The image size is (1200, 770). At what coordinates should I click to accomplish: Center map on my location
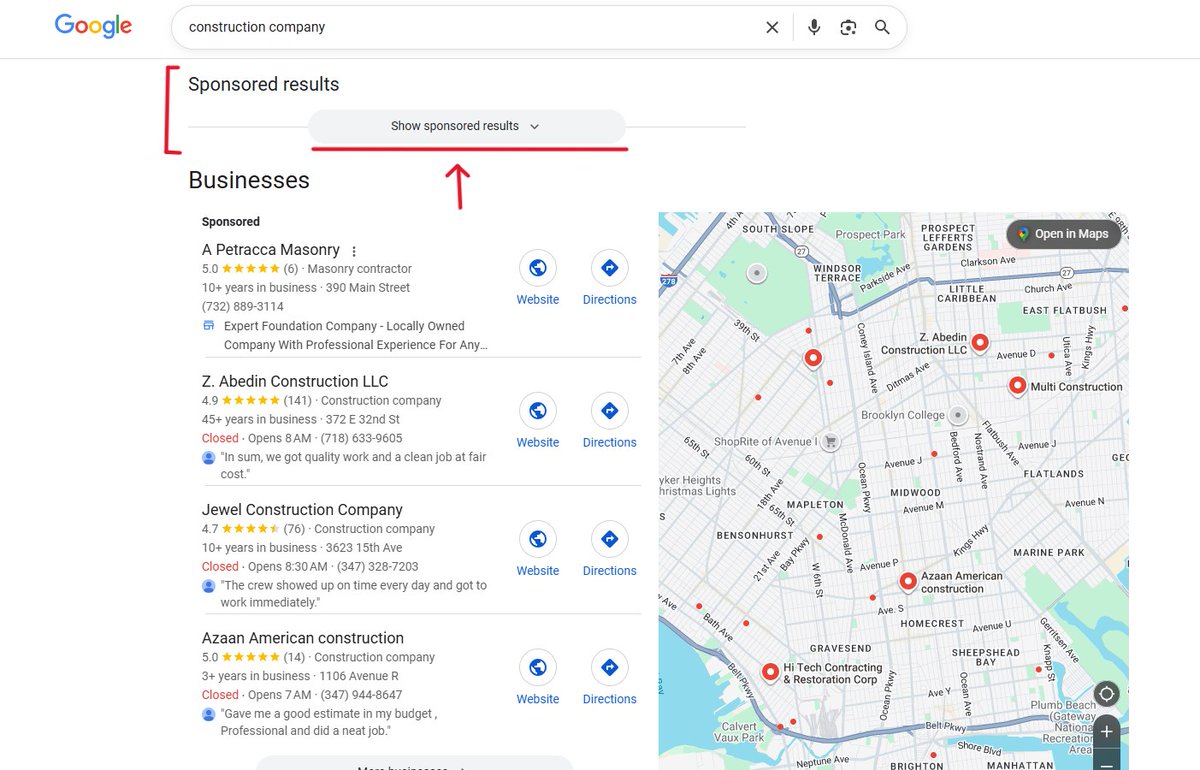[1107, 694]
